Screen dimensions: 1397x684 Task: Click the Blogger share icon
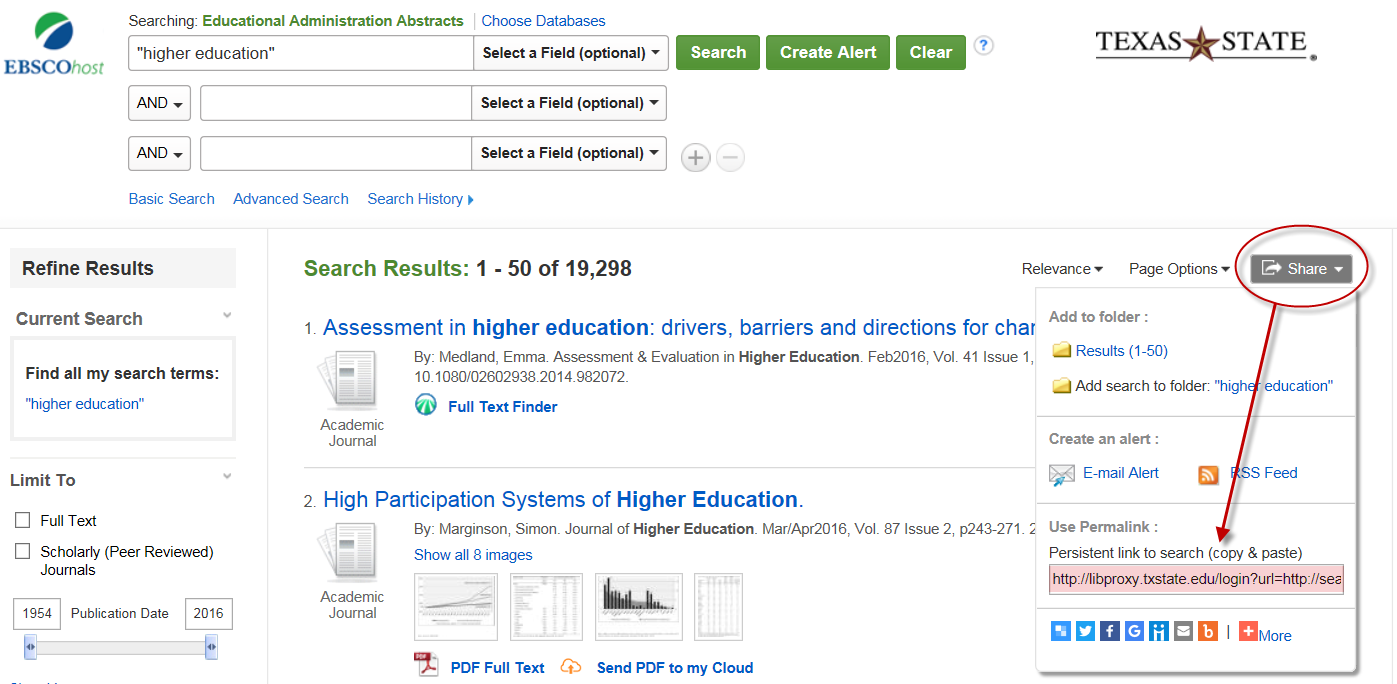coord(1208,631)
